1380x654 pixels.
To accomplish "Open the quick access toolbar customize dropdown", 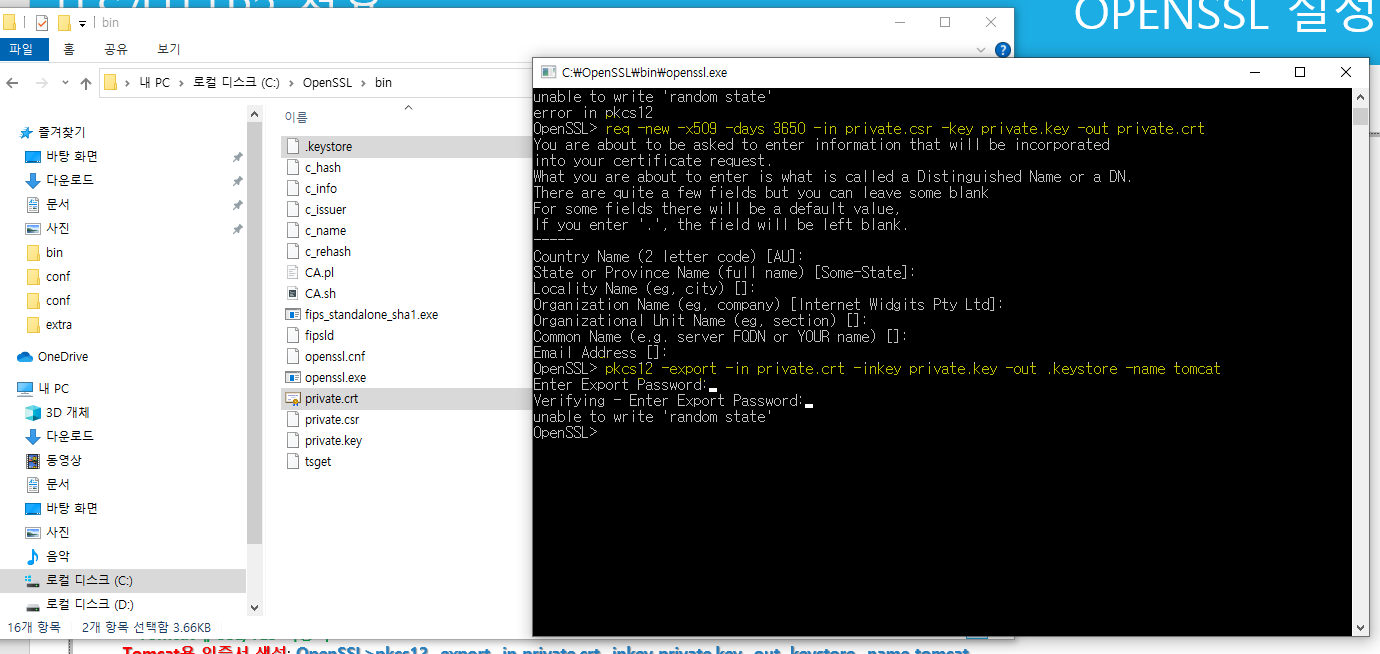I will 82,22.
